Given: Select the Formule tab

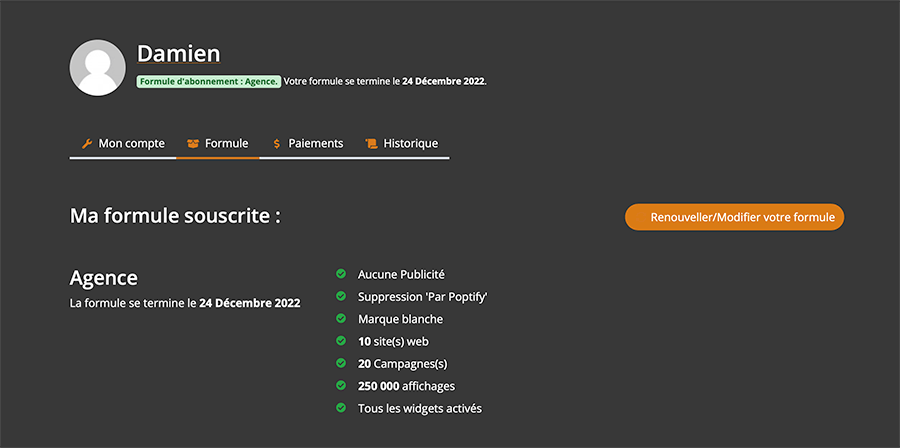Looking at the screenshot, I should 218,144.
